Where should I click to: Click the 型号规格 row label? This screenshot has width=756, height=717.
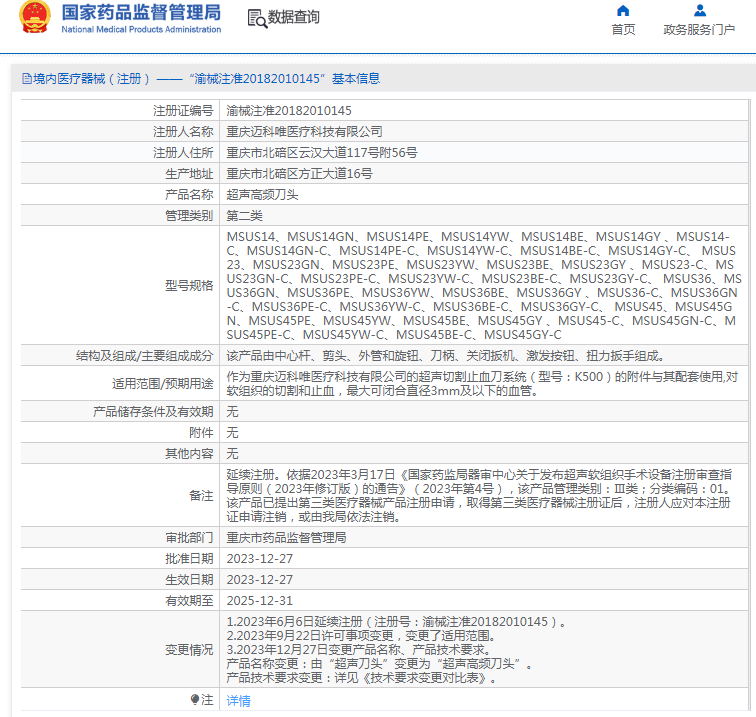tap(189, 285)
